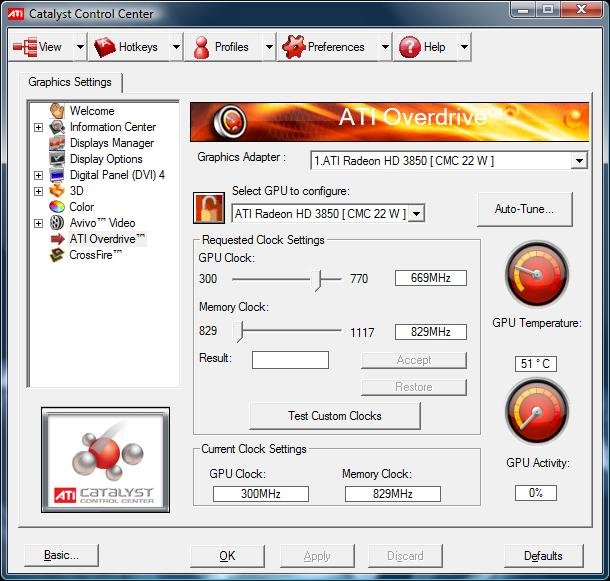Click the Overdrive unlock padlock icon
The width and height of the screenshot is (610, 581).
tap(209, 208)
